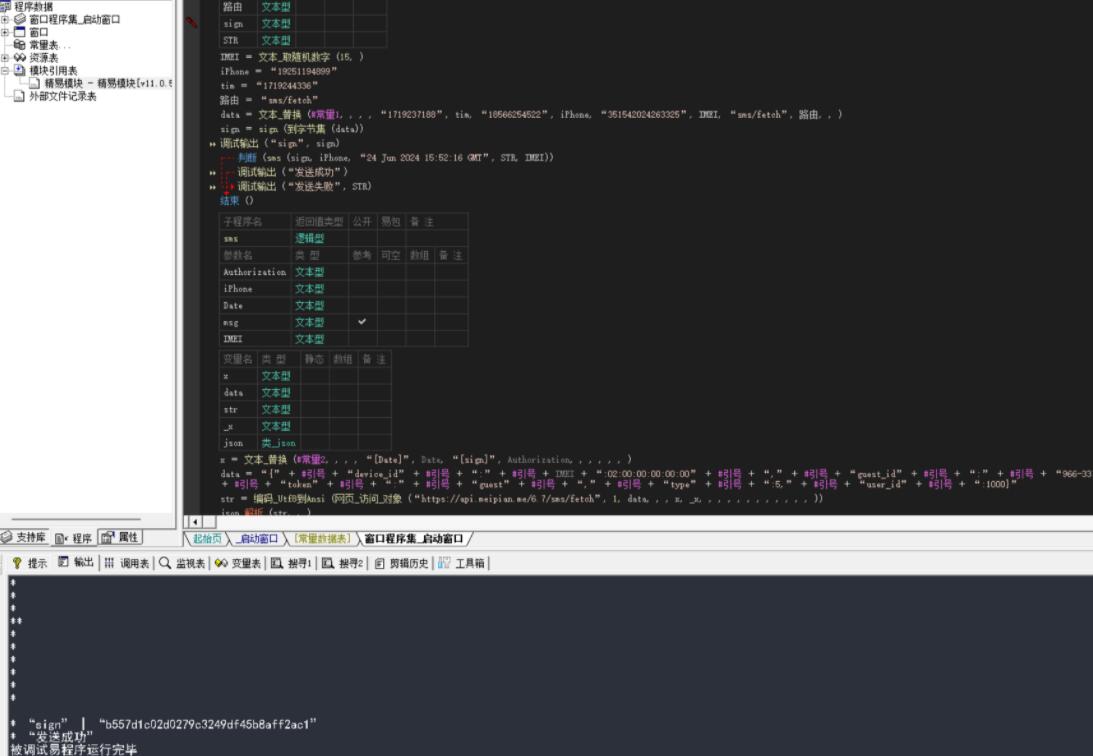1093x756 pixels.
Task: Toggle the 参考 checkmark in msg row
Action: click(x=362, y=322)
